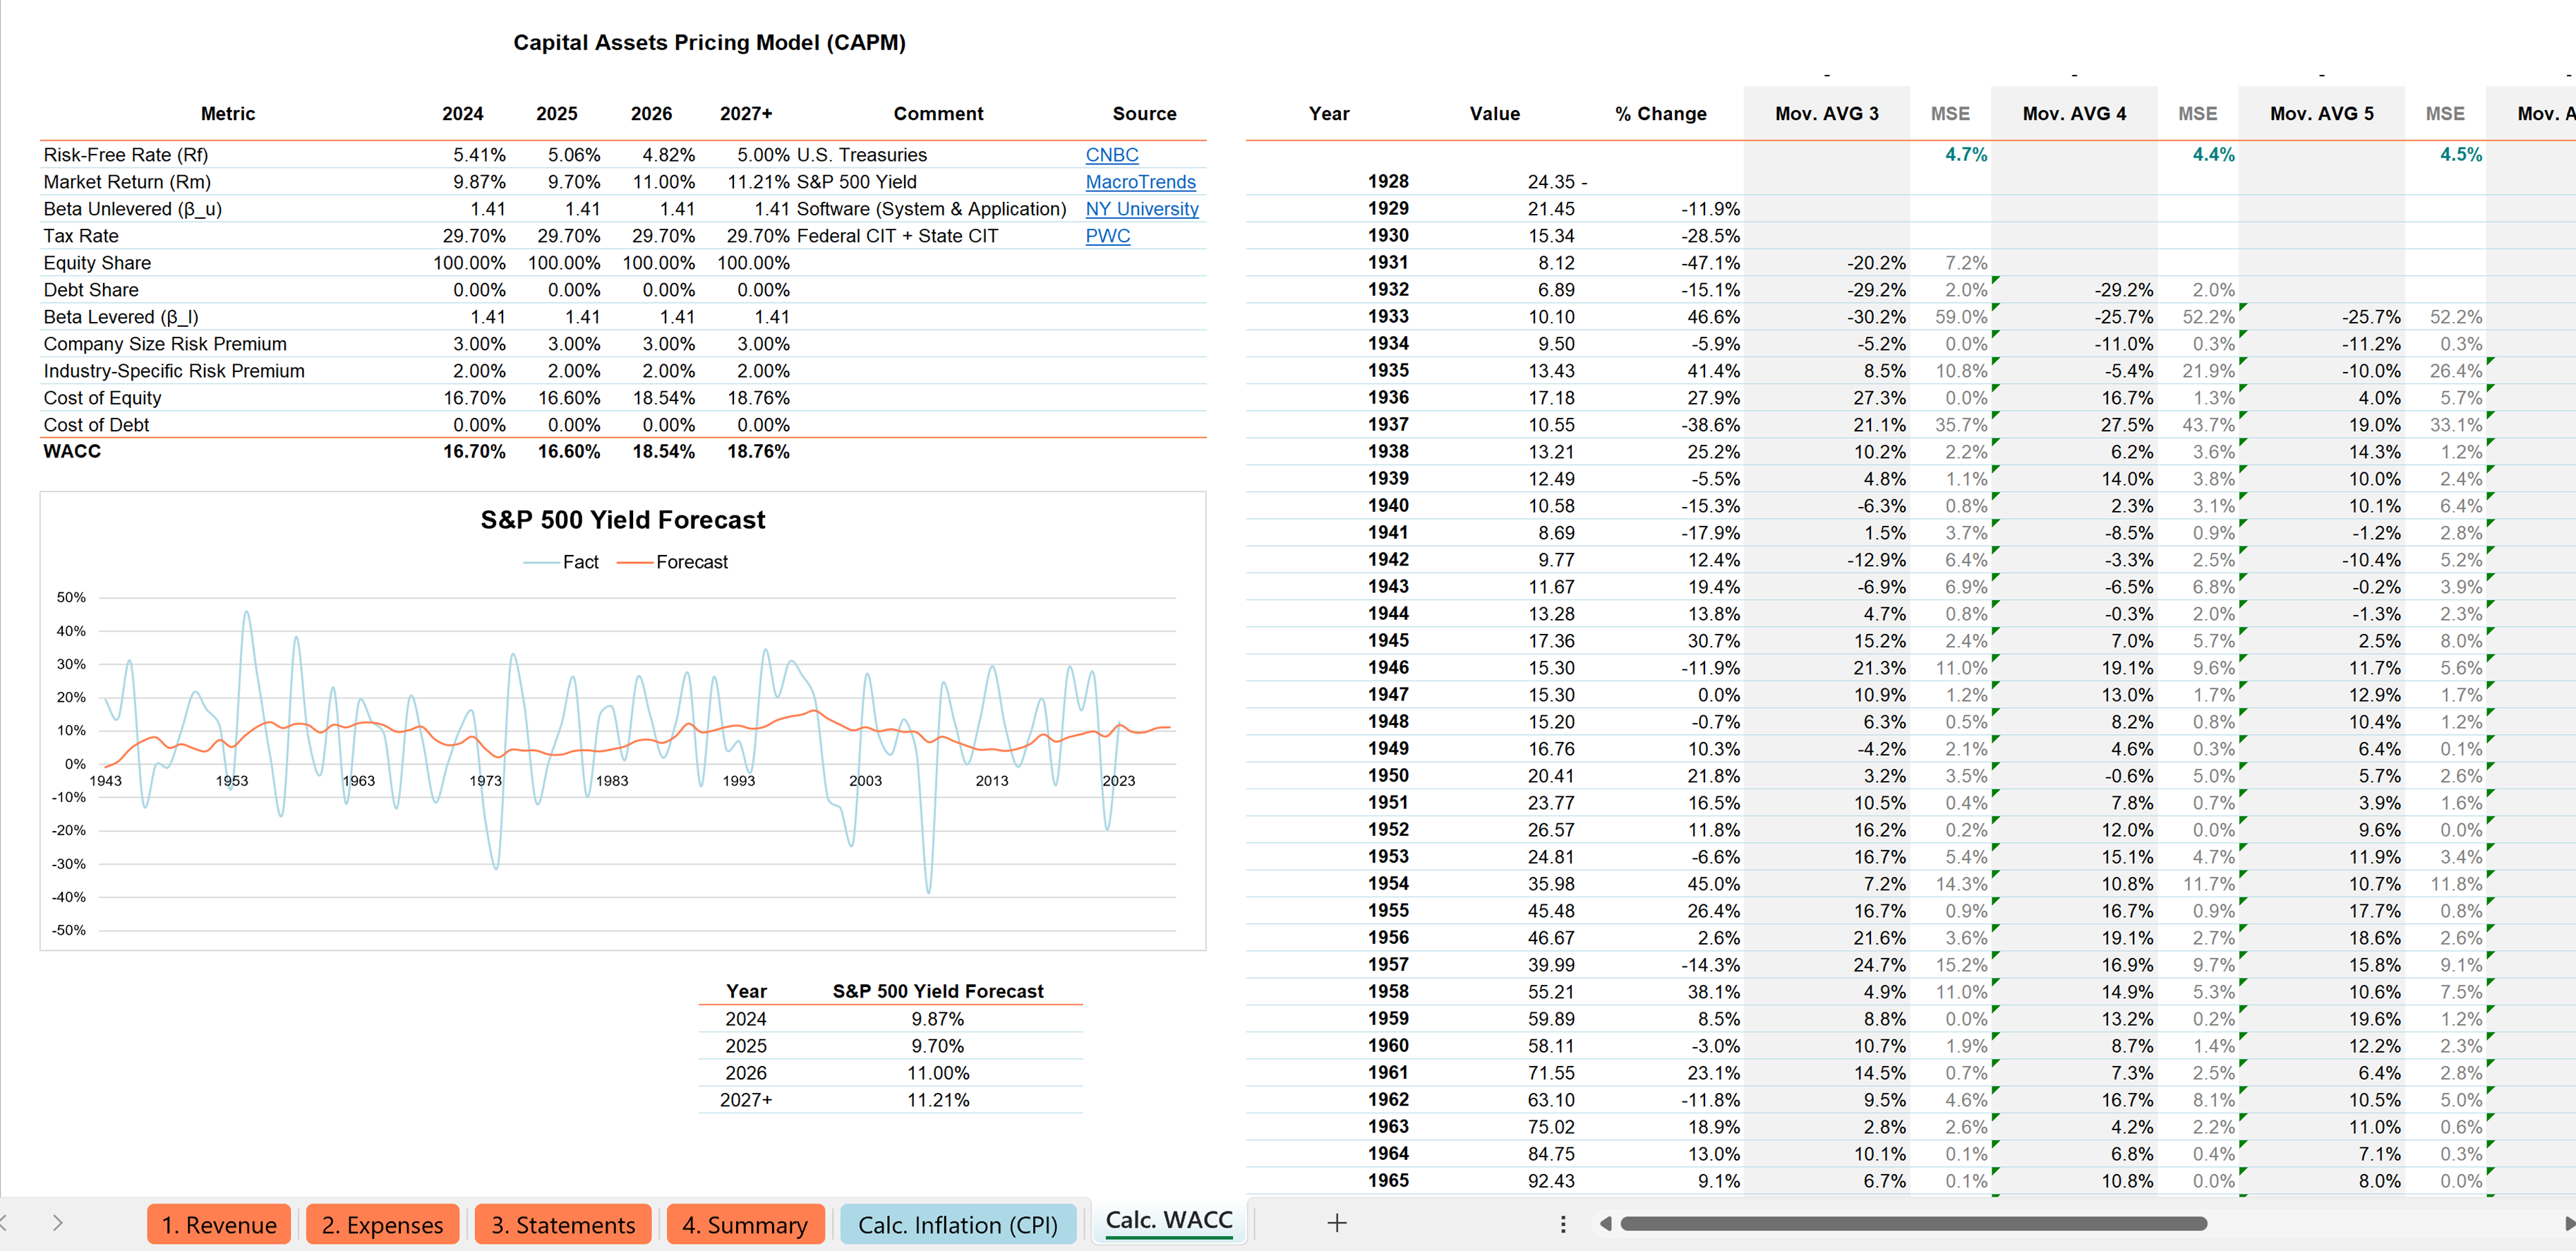Screen dimensions: 2576x1251
Task: Select the green MSE total 4.7%
Action: point(1965,155)
